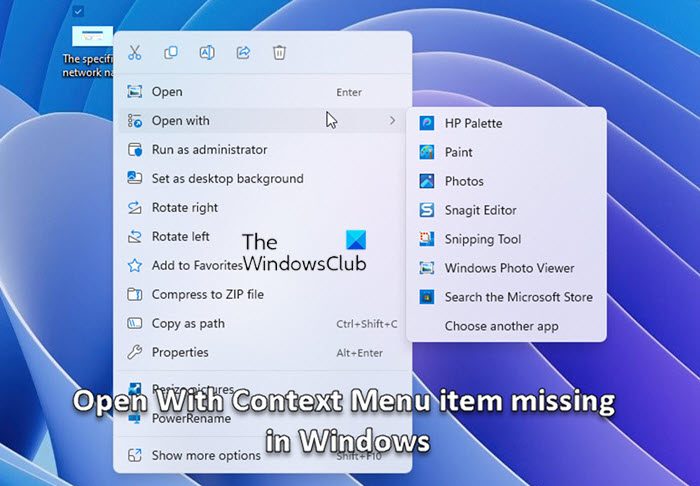Expand the Open with submenu arrow
This screenshot has height=486, width=700.
[x=392, y=120]
